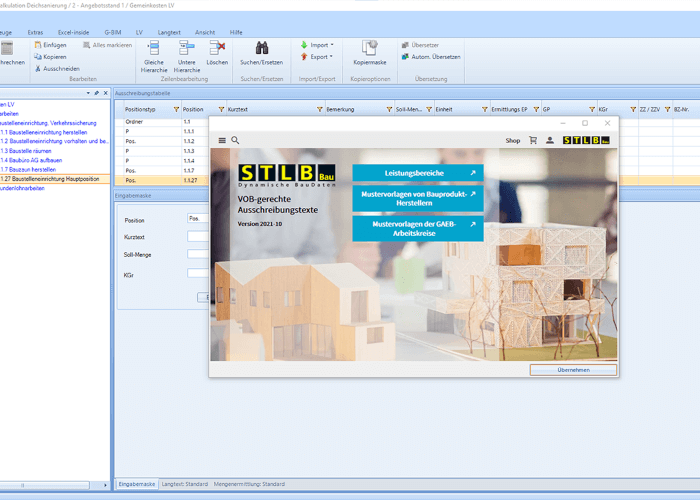Filter the KGr column
700x500 pixels.
point(633,109)
